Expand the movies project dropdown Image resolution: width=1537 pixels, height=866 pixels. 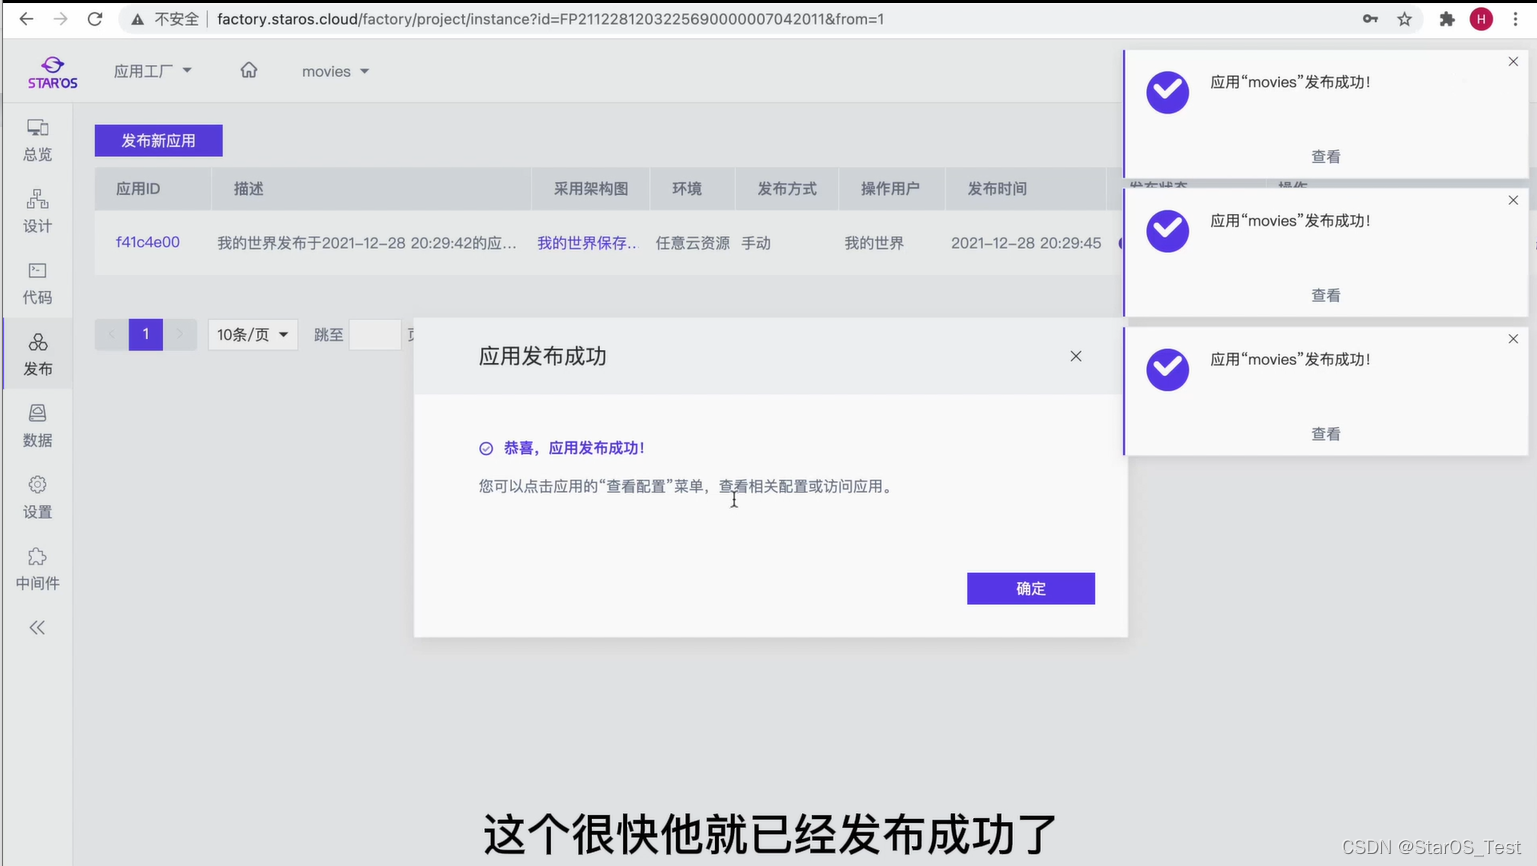click(335, 71)
